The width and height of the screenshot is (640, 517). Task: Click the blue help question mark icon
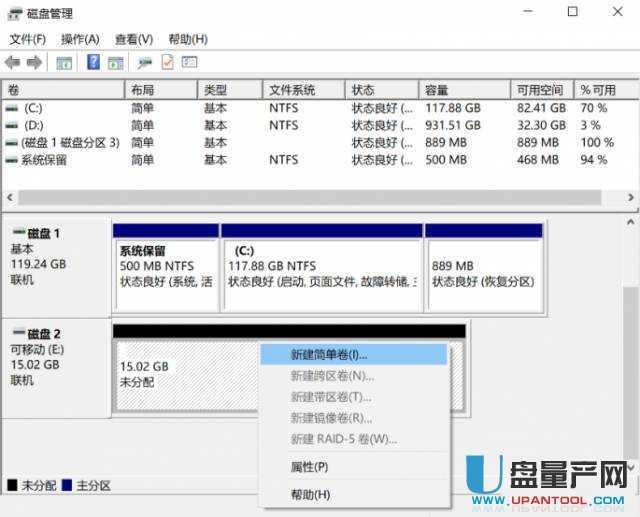point(93,62)
